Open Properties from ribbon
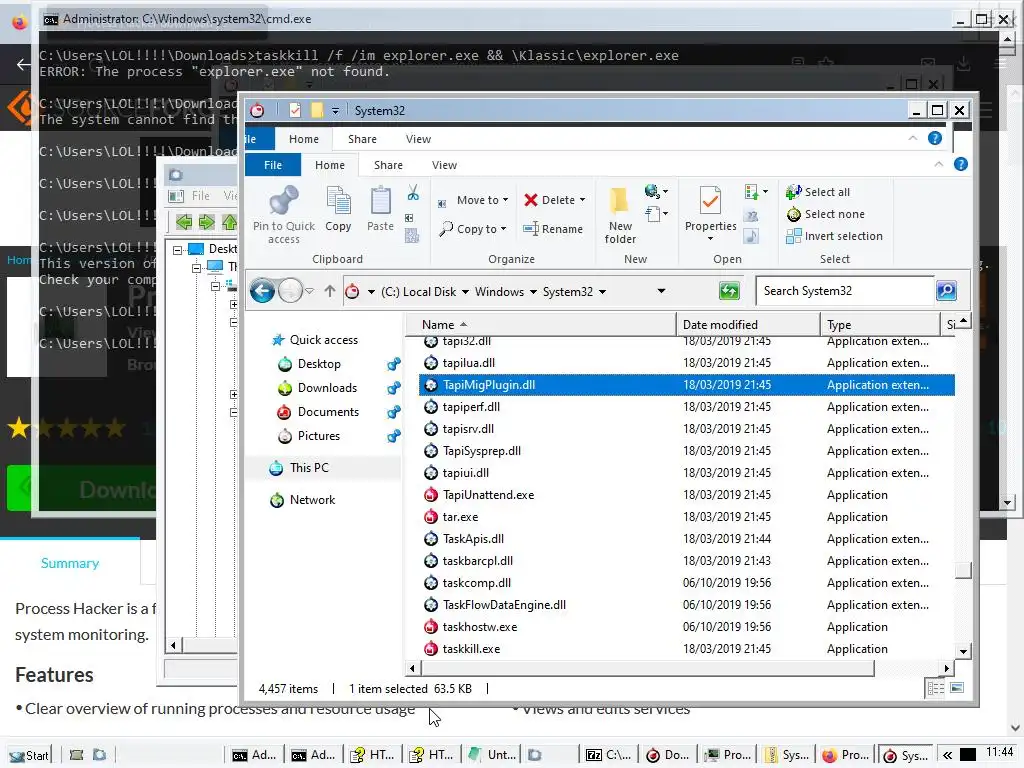1024x768 pixels. [x=711, y=214]
